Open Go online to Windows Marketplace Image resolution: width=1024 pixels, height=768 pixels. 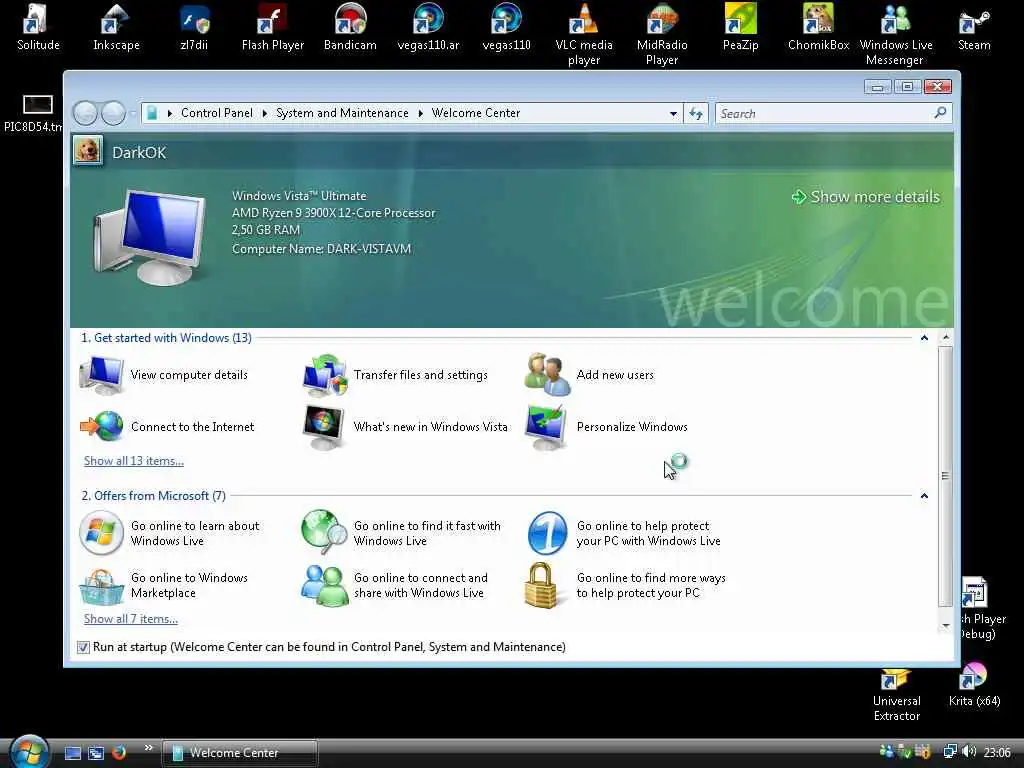(x=163, y=585)
